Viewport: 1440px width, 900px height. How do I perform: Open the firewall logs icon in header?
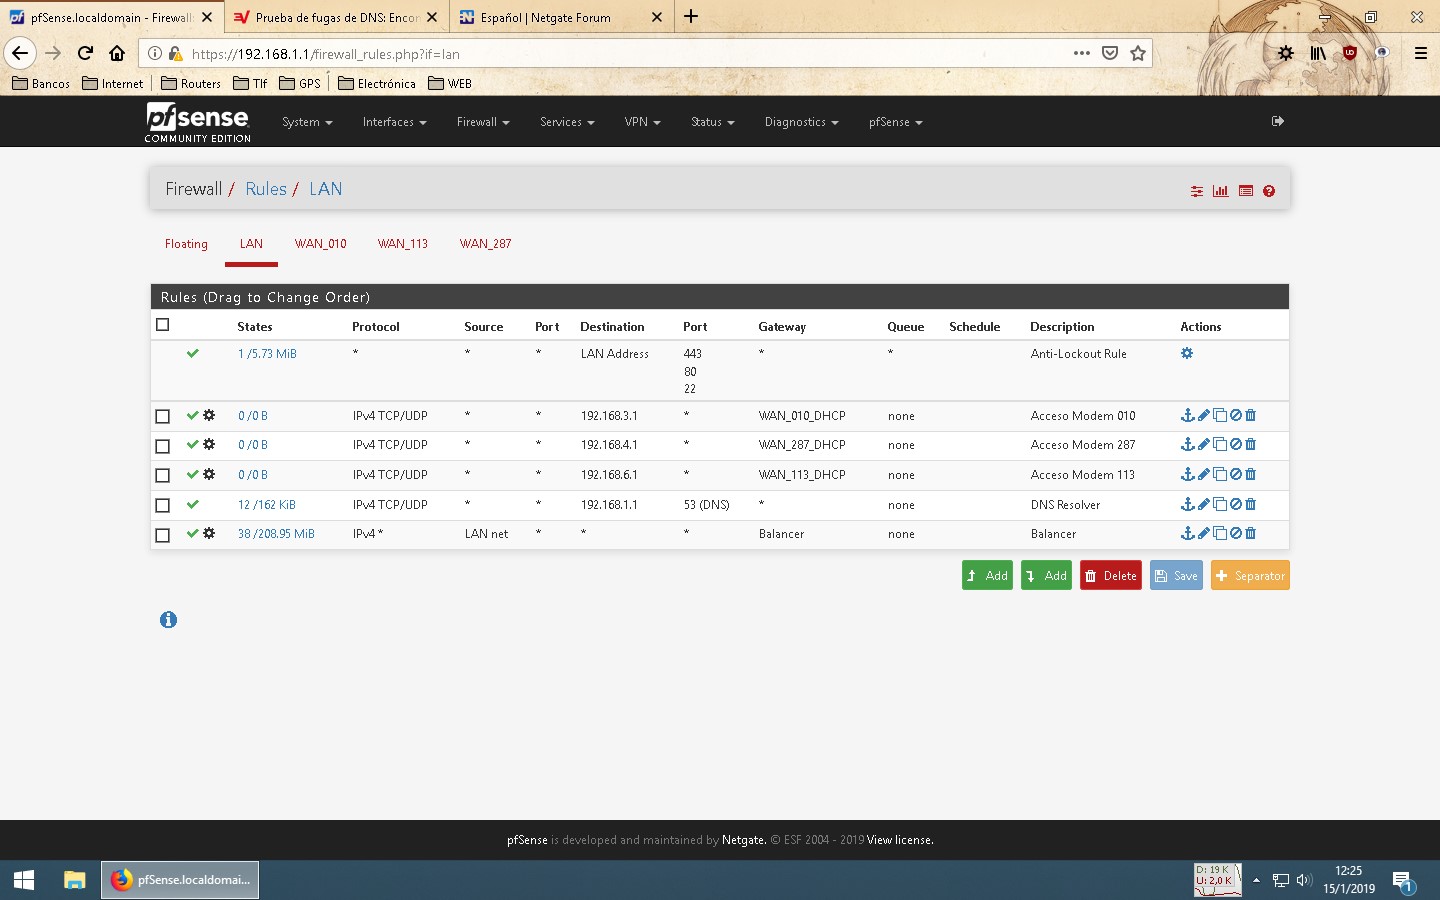pyautogui.click(x=1246, y=191)
